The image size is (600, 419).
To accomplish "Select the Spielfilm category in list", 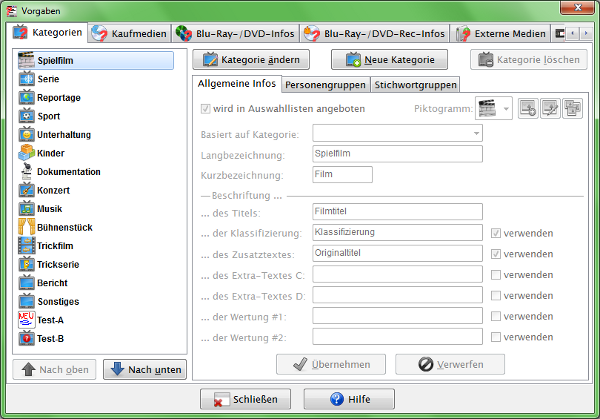I will 55,61.
